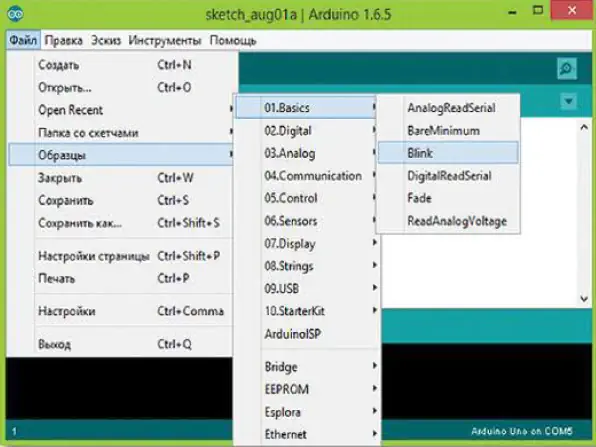Select Сохранить menu entry
Viewport: 596px width, 447px height.
[121, 200]
